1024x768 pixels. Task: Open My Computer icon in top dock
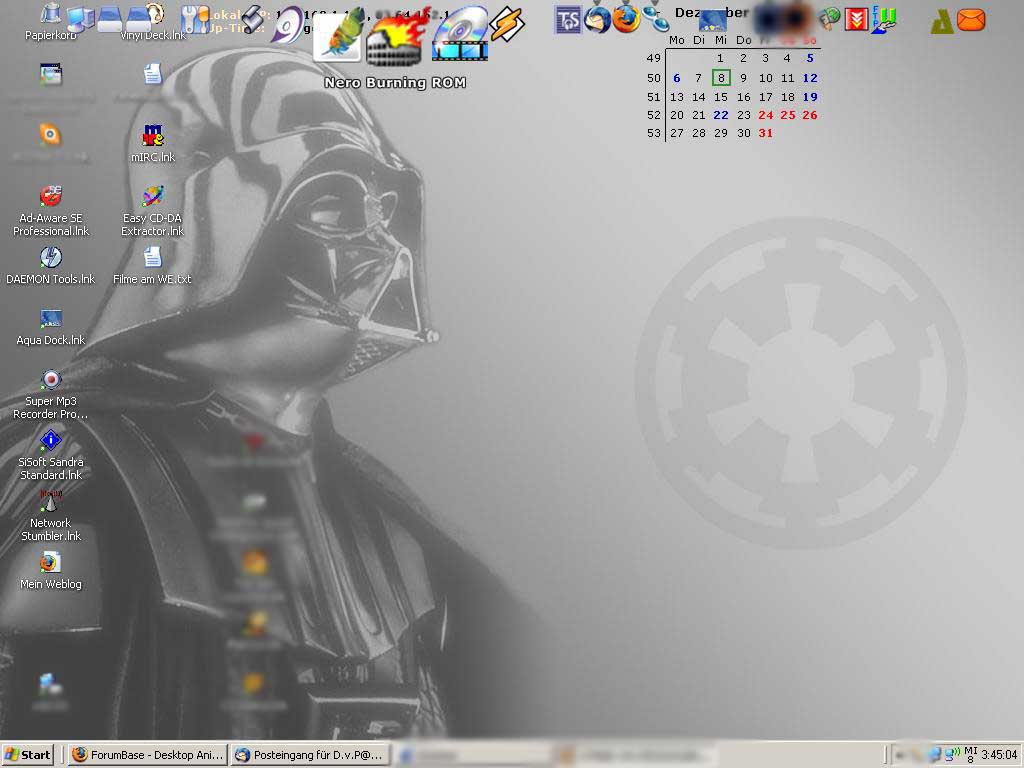pyautogui.click(x=80, y=20)
